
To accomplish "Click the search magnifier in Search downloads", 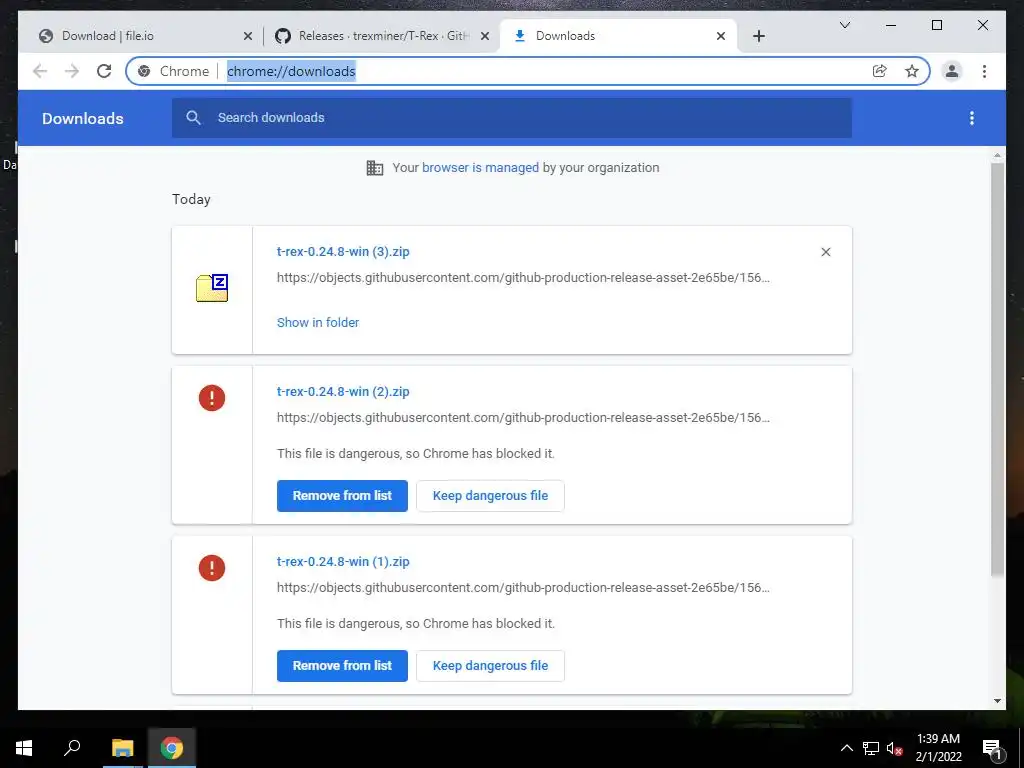I will pyautogui.click(x=193, y=118).
